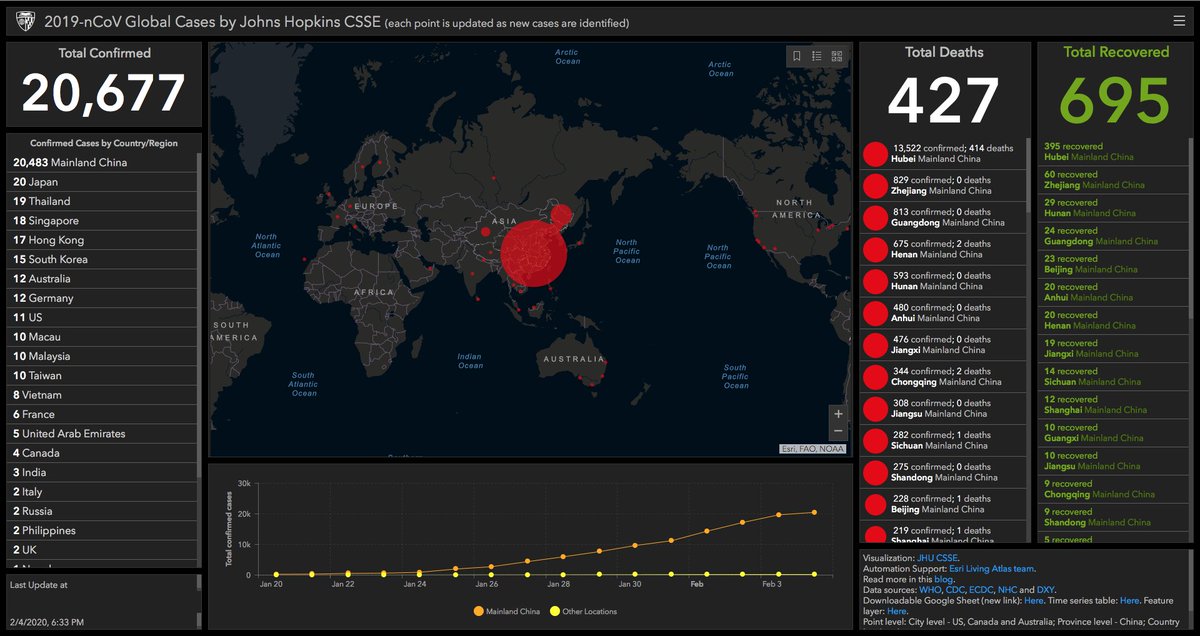Open the DXY data source link
Image resolution: width=1200 pixels, height=636 pixels.
[1044, 590]
